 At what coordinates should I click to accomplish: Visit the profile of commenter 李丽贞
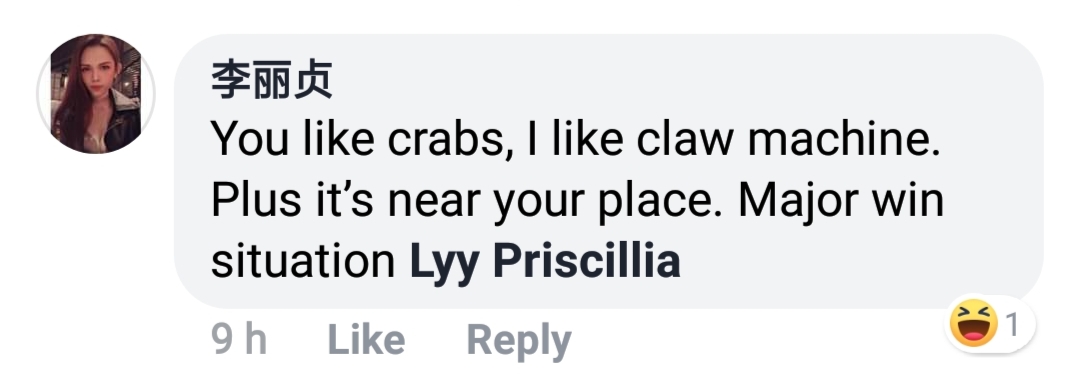coord(271,80)
